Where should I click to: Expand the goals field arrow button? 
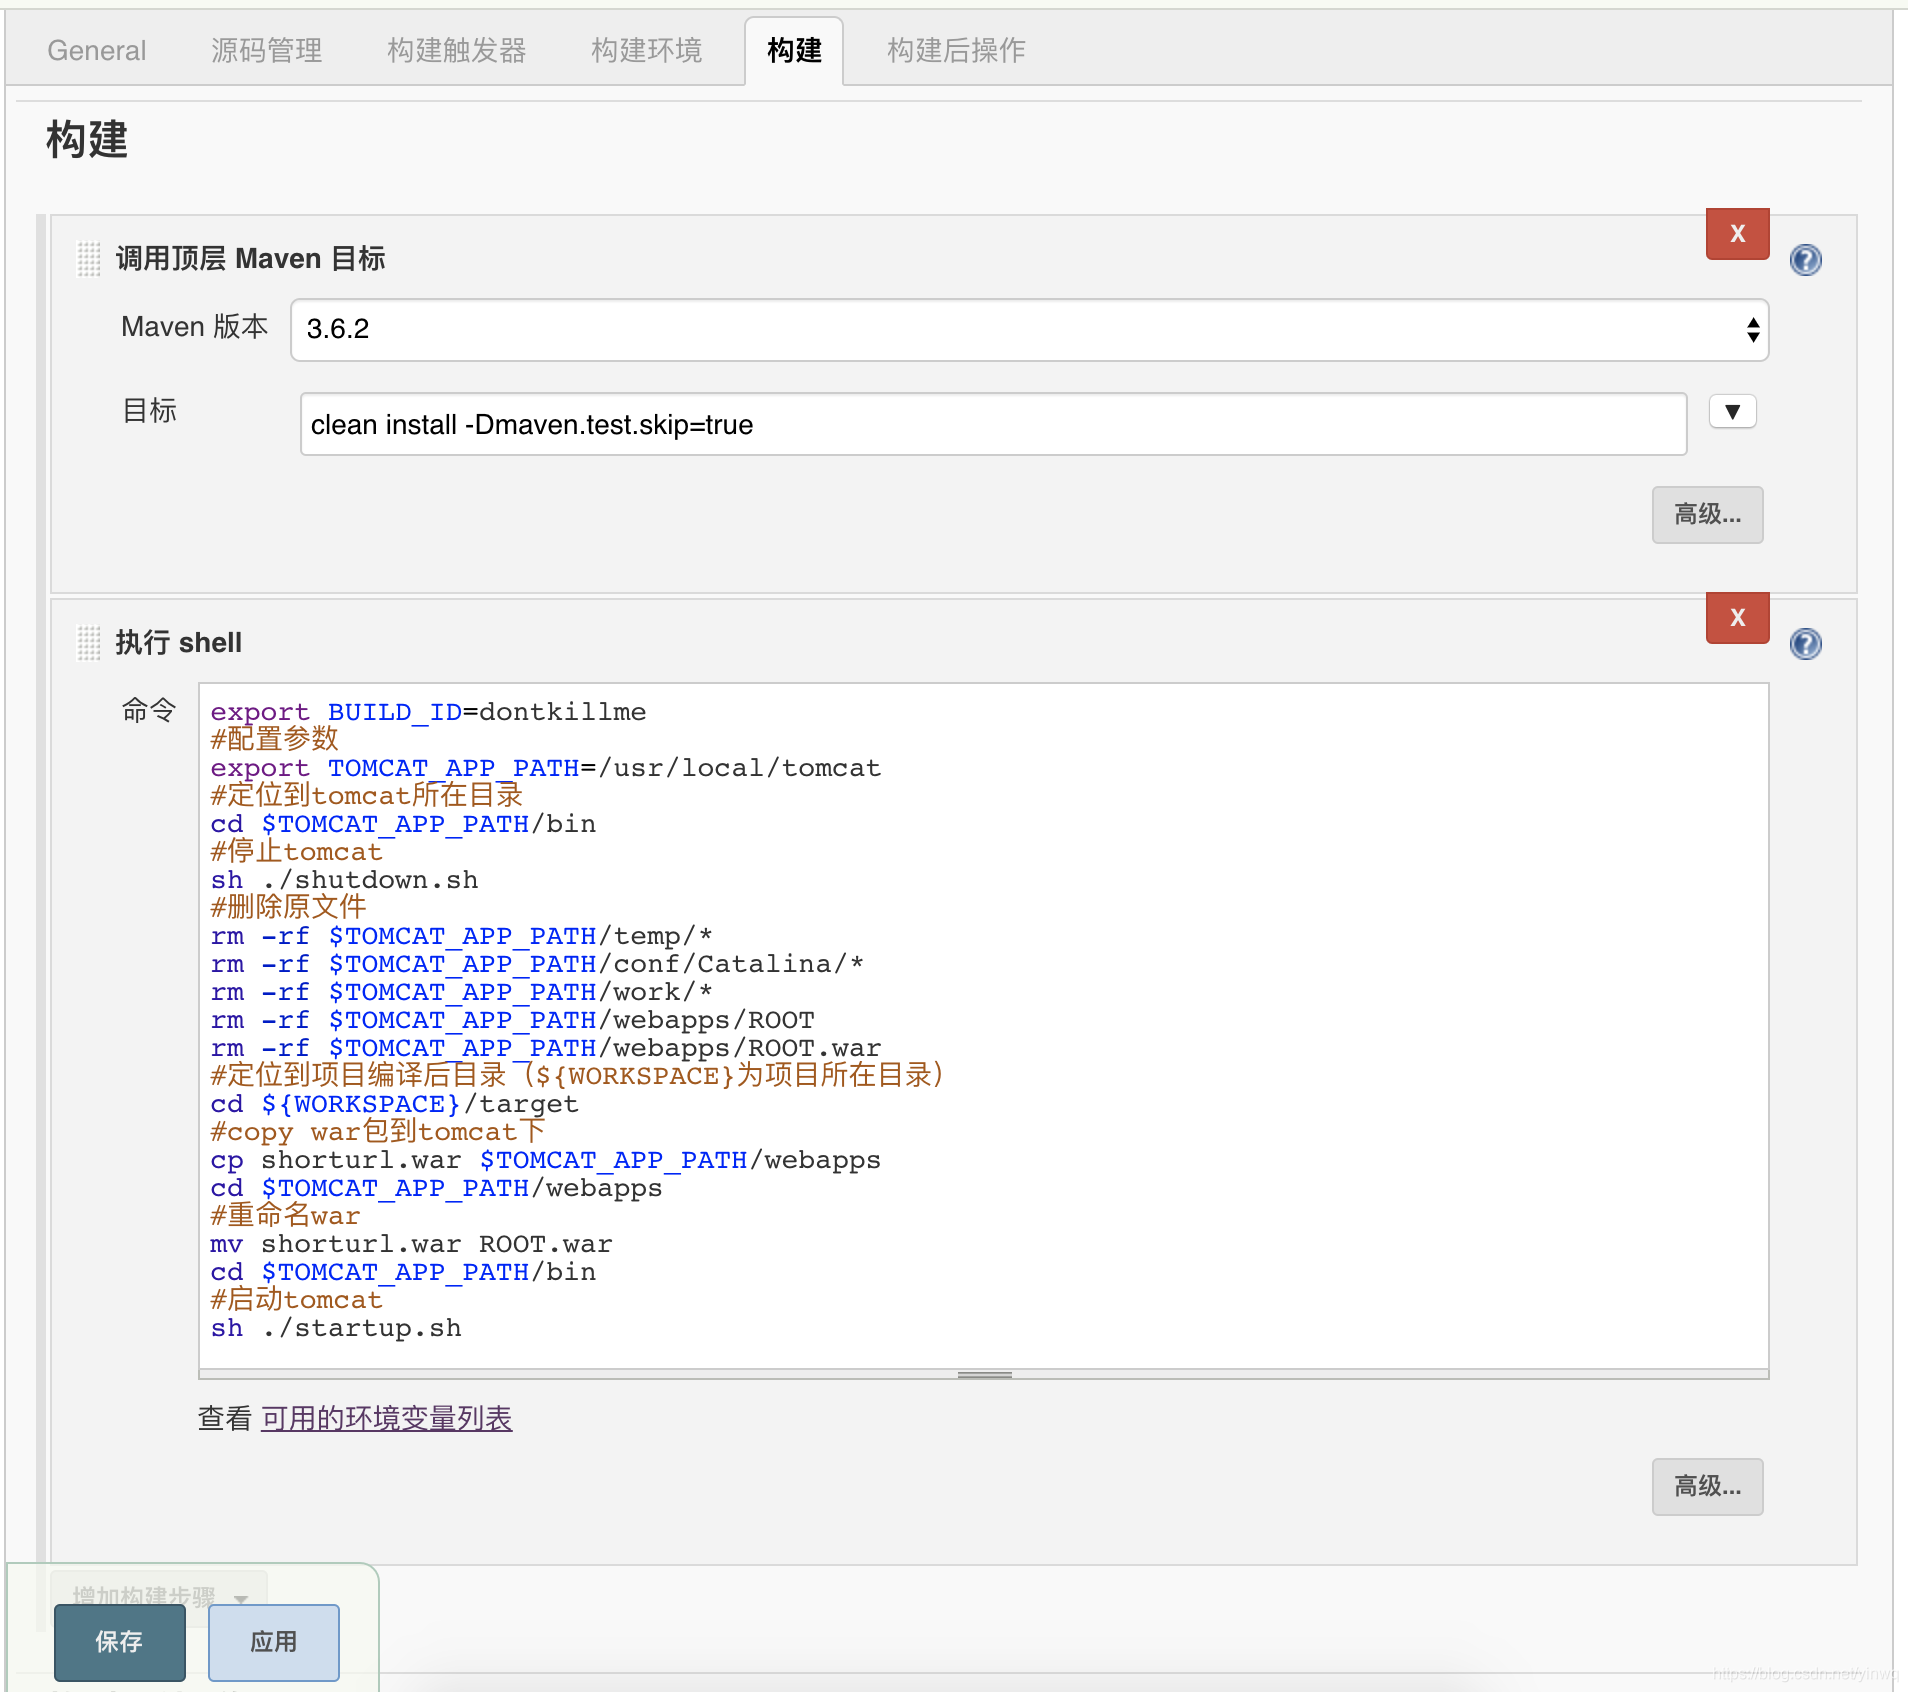pyautogui.click(x=1732, y=412)
